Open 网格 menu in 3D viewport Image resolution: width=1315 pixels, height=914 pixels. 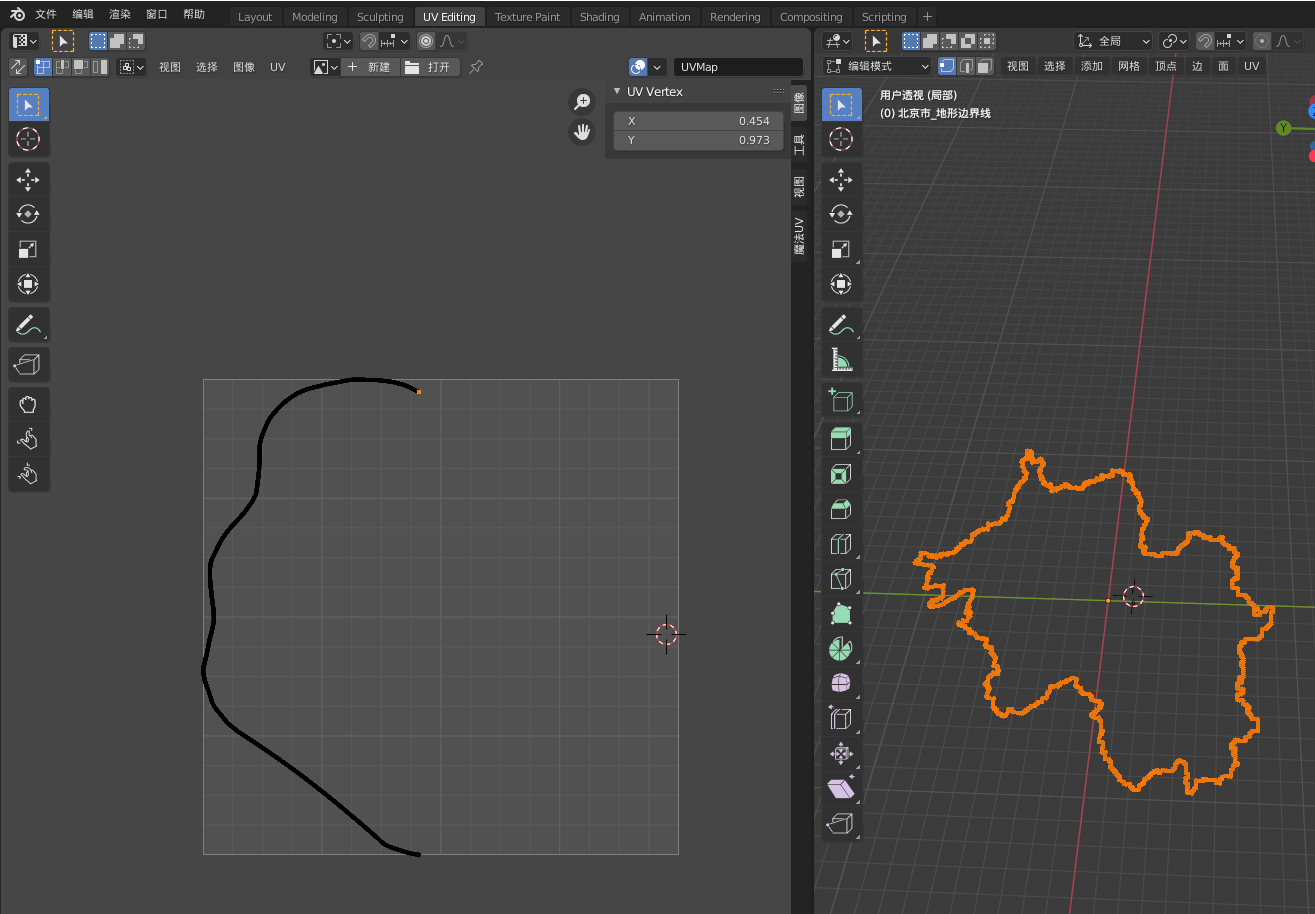tap(1129, 66)
